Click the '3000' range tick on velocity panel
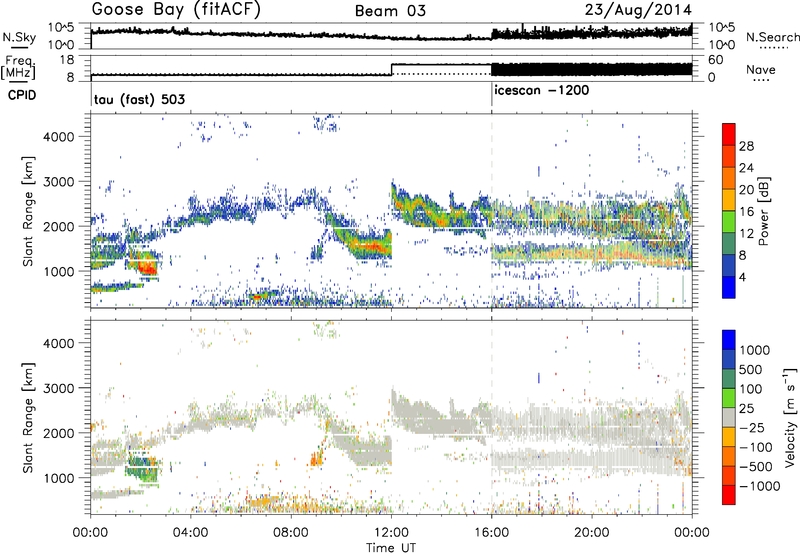Image resolution: width=800 pixels, height=554 pixels. click(59, 388)
